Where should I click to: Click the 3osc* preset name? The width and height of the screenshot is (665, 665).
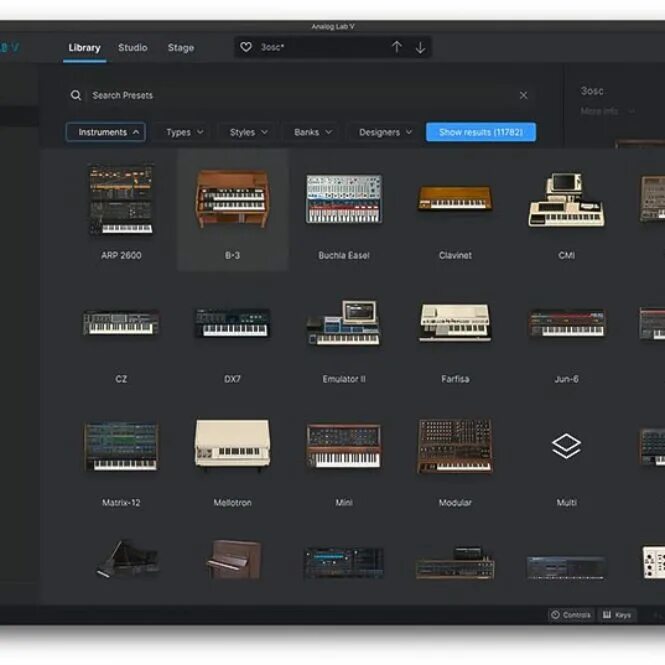(272, 47)
